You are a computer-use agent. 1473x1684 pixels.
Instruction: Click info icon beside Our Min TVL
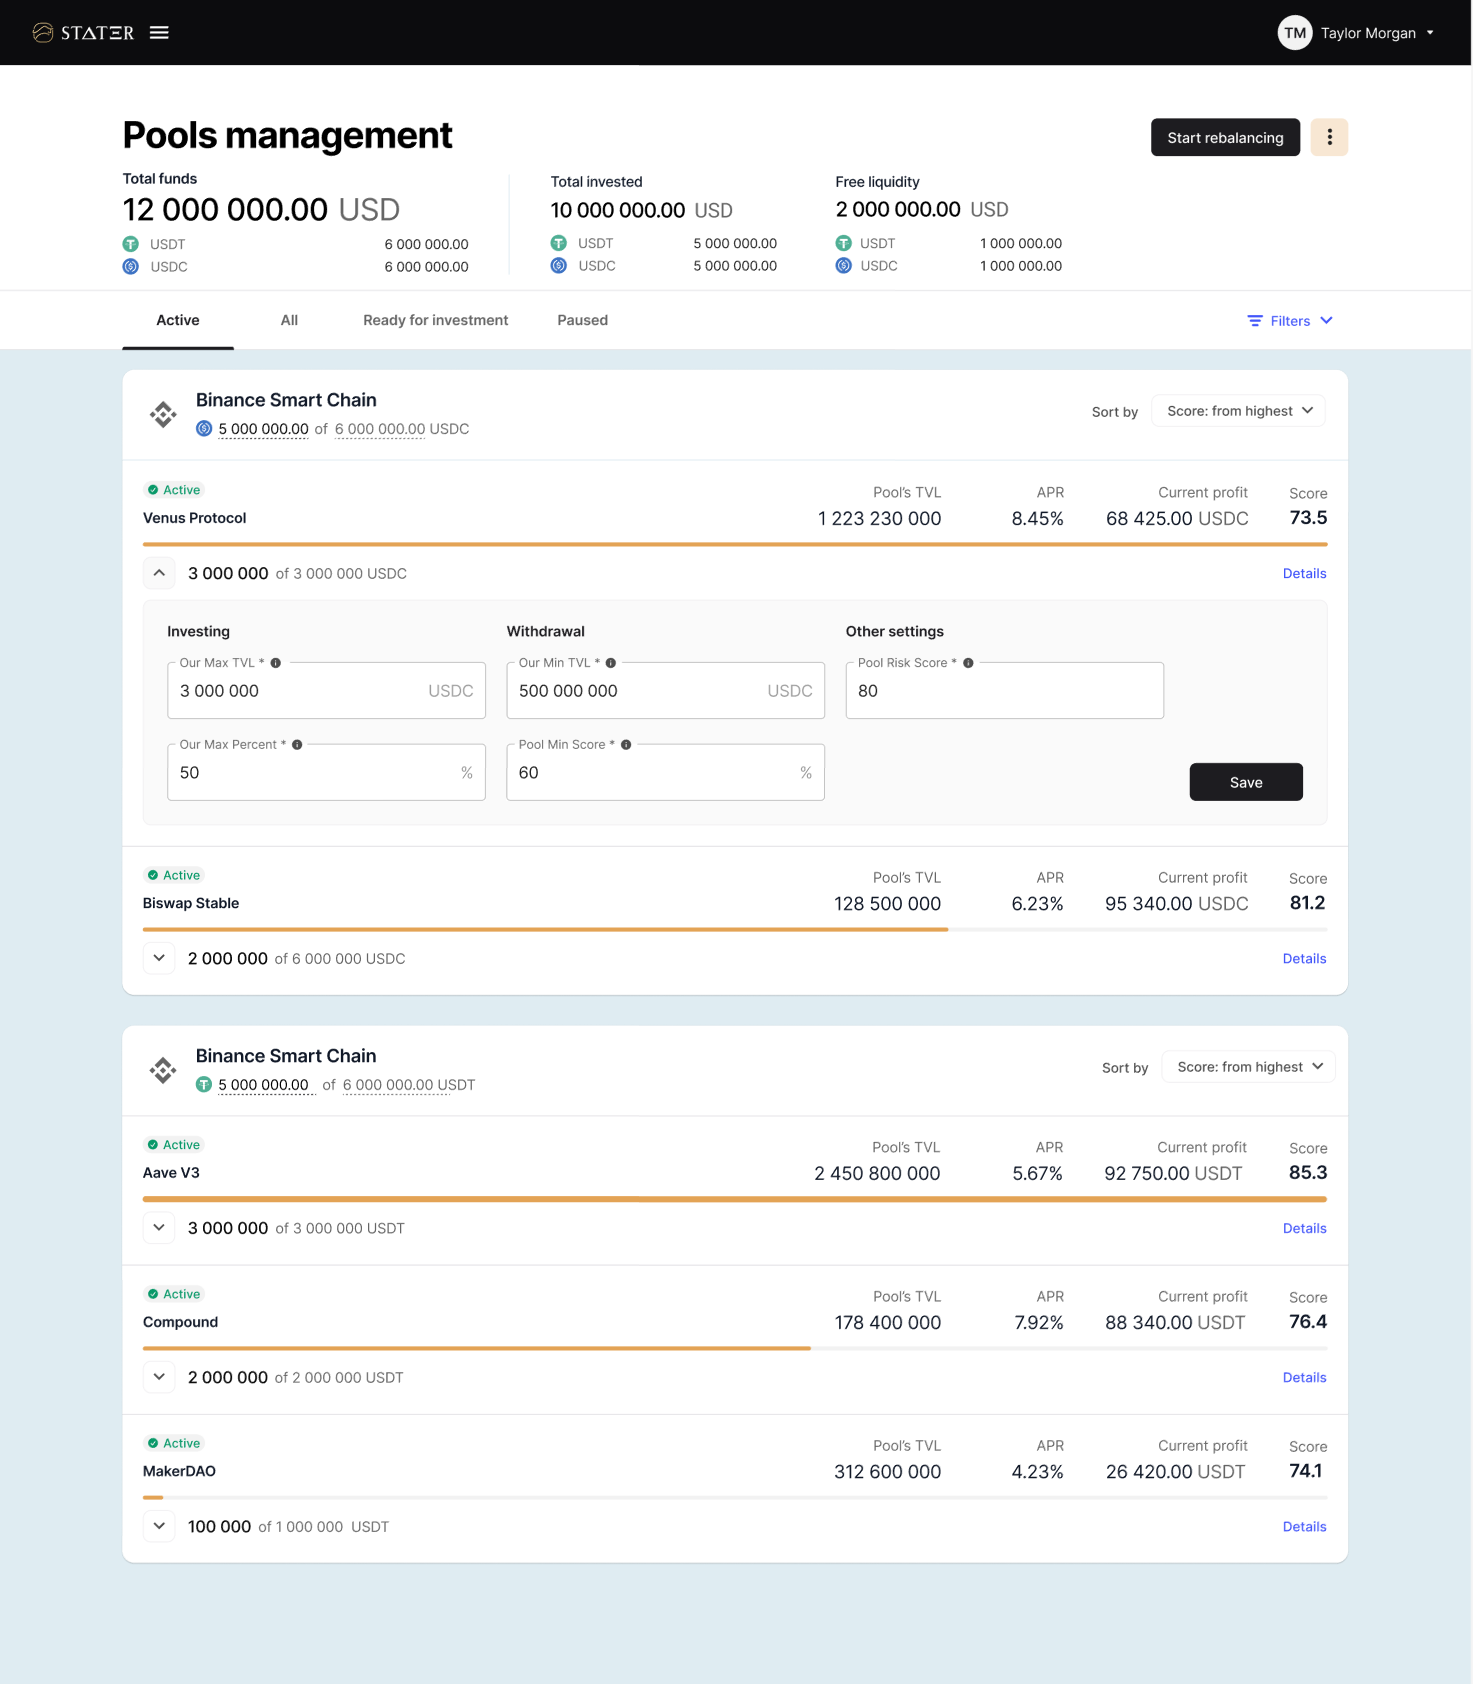coord(611,663)
